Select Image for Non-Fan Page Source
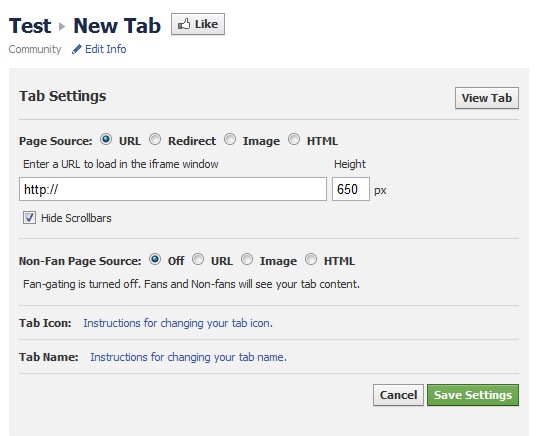This screenshot has height=436, width=538. (247, 259)
